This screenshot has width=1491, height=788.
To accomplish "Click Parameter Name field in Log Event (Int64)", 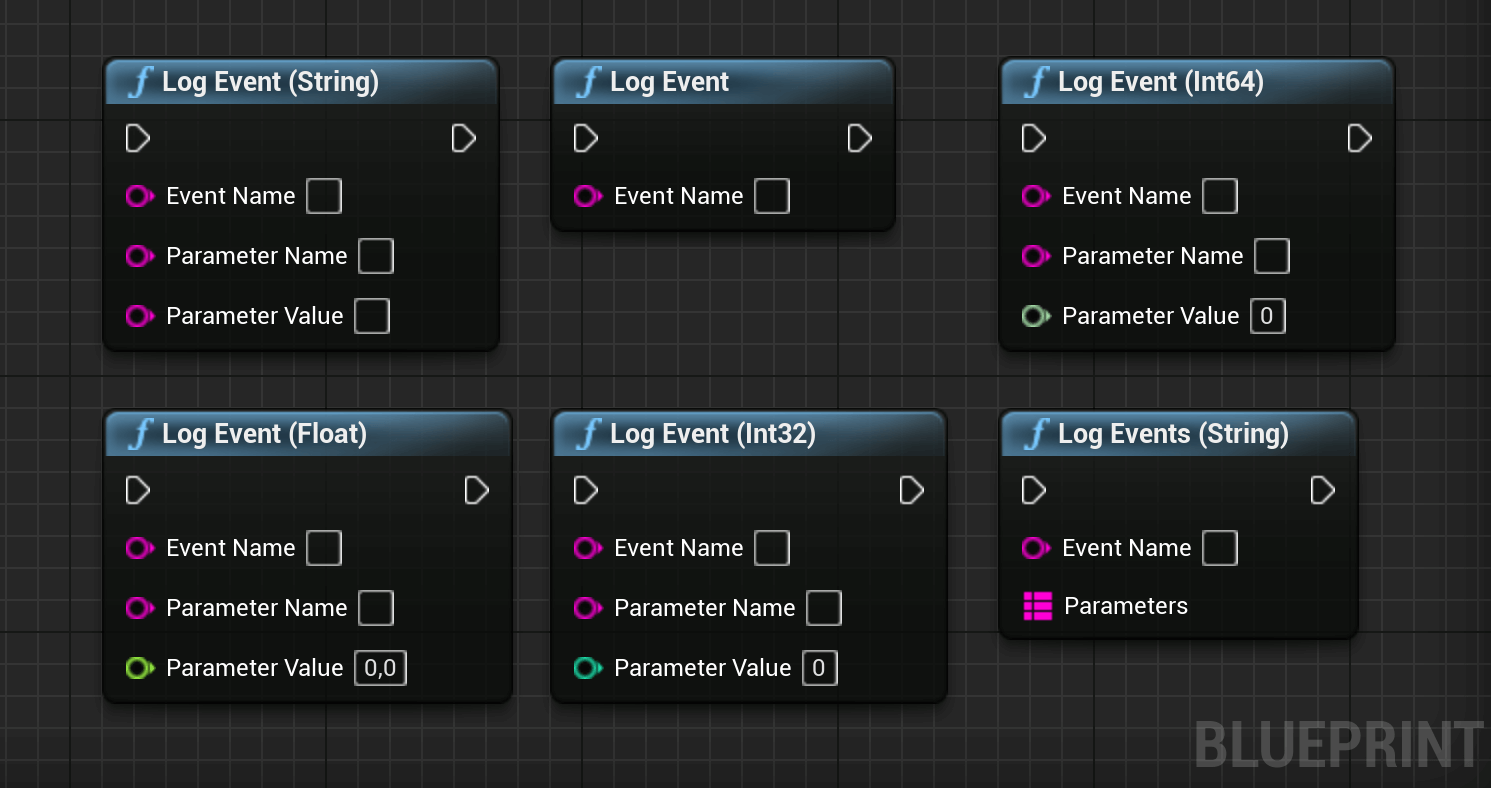I will 1272,256.
